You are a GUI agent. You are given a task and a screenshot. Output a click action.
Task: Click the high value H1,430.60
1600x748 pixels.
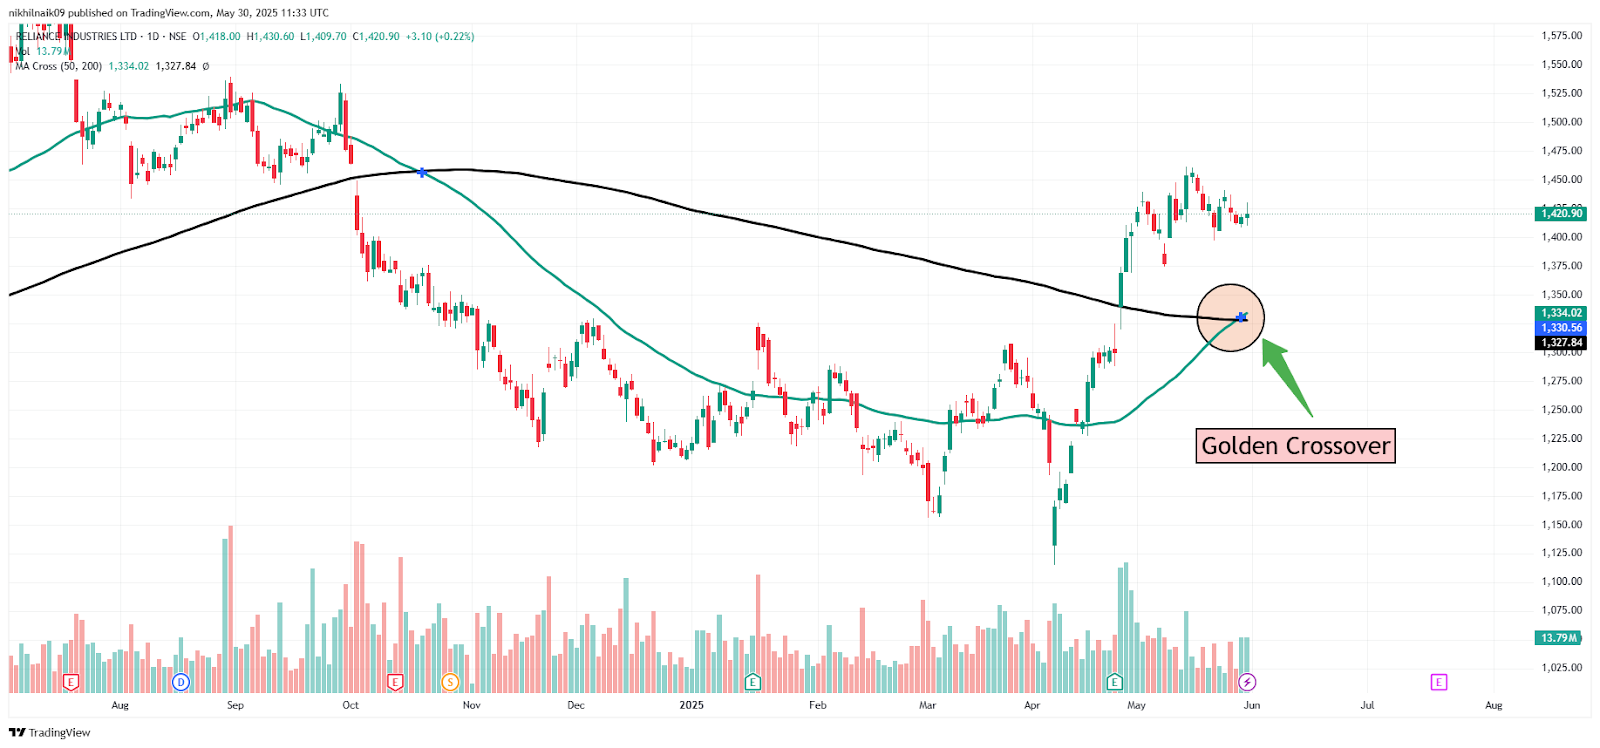271,36
